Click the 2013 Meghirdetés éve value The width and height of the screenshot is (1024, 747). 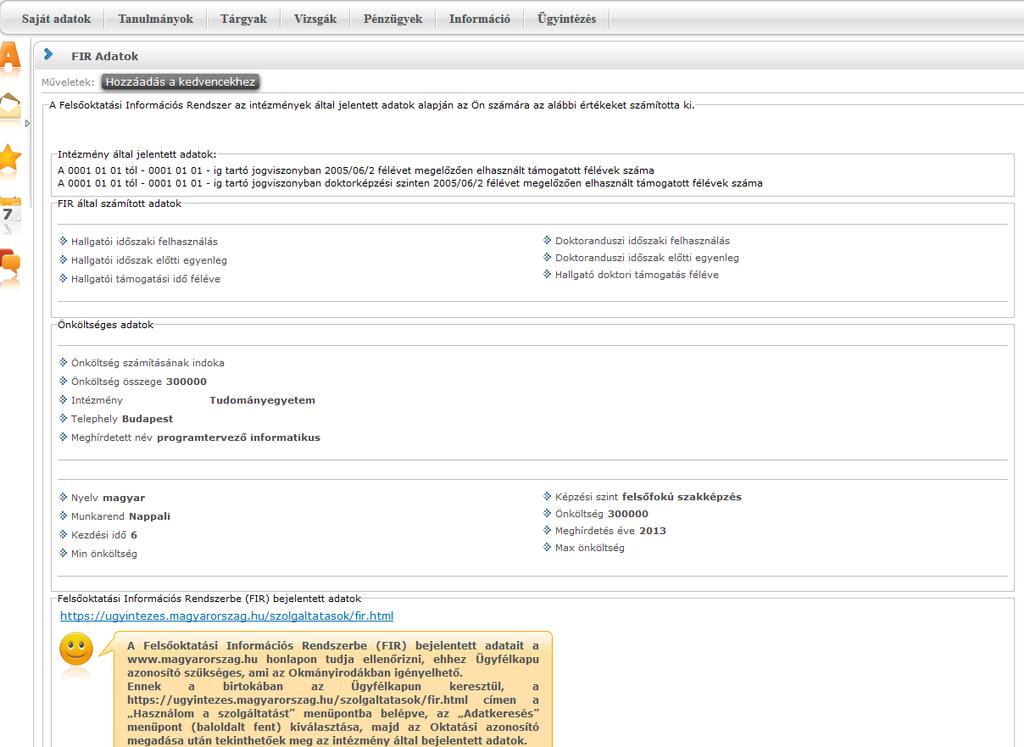pos(652,531)
